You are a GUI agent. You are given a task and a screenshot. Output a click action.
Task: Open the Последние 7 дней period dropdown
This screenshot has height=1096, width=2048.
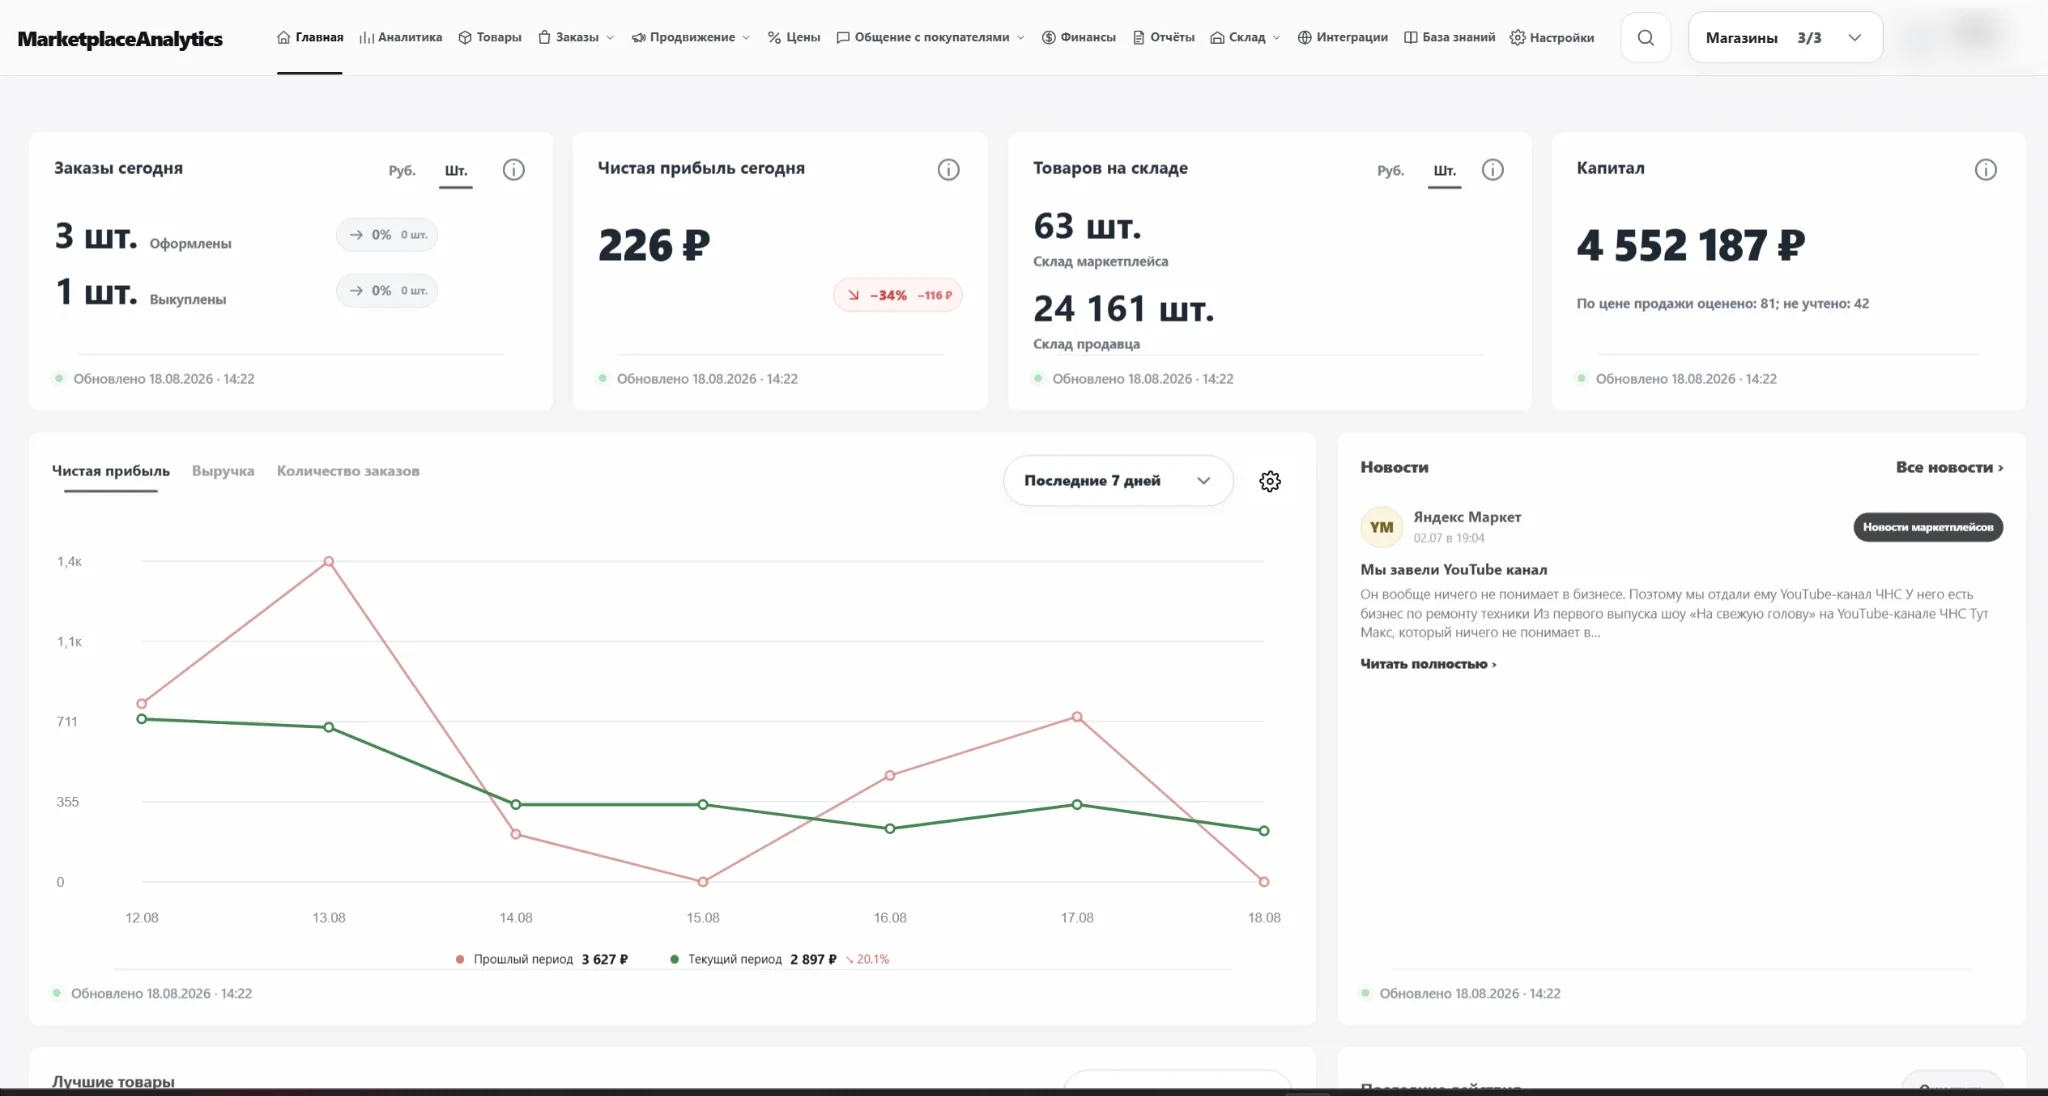click(1118, 481)
